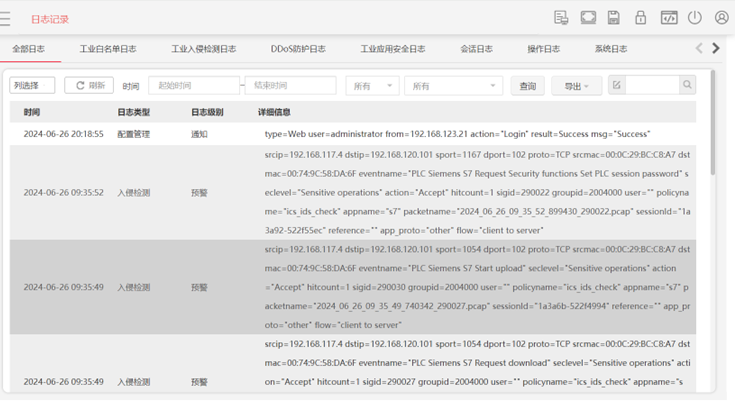
Task: Click the Request download event detail text
Action: point(477,363)
